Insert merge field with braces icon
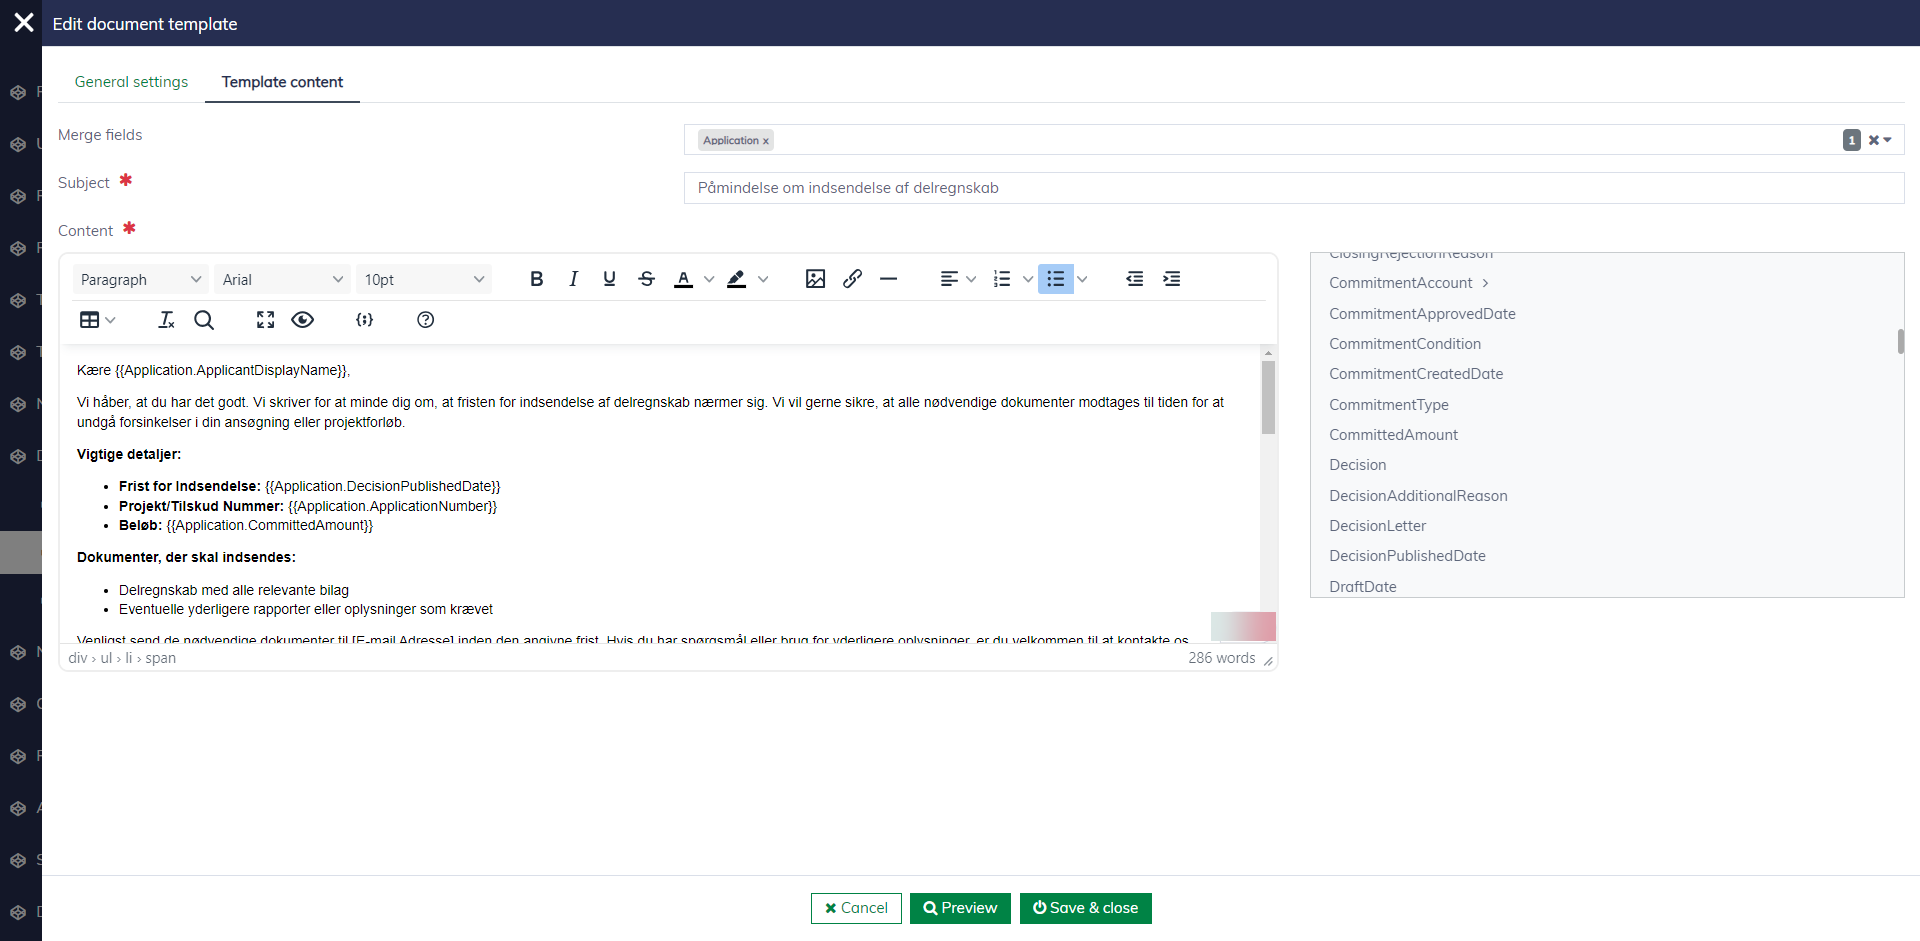Screen dimensions: 1920x941 pos(364,320)
